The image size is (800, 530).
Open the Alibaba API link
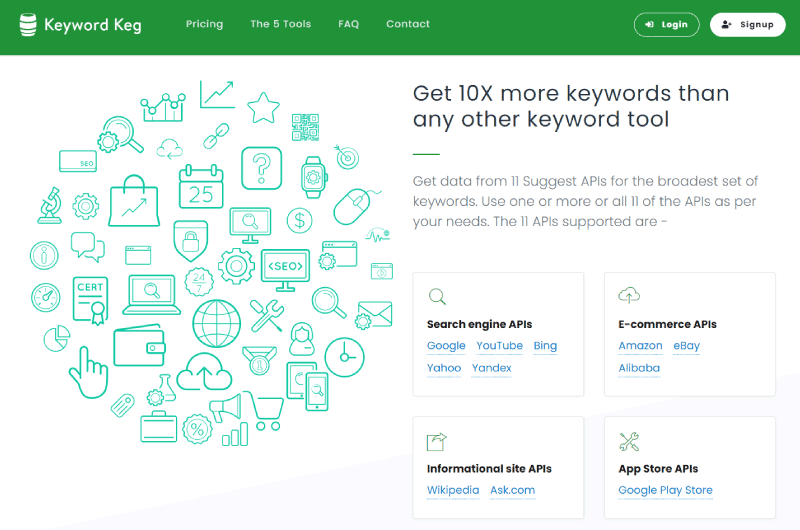pos(639,368)
